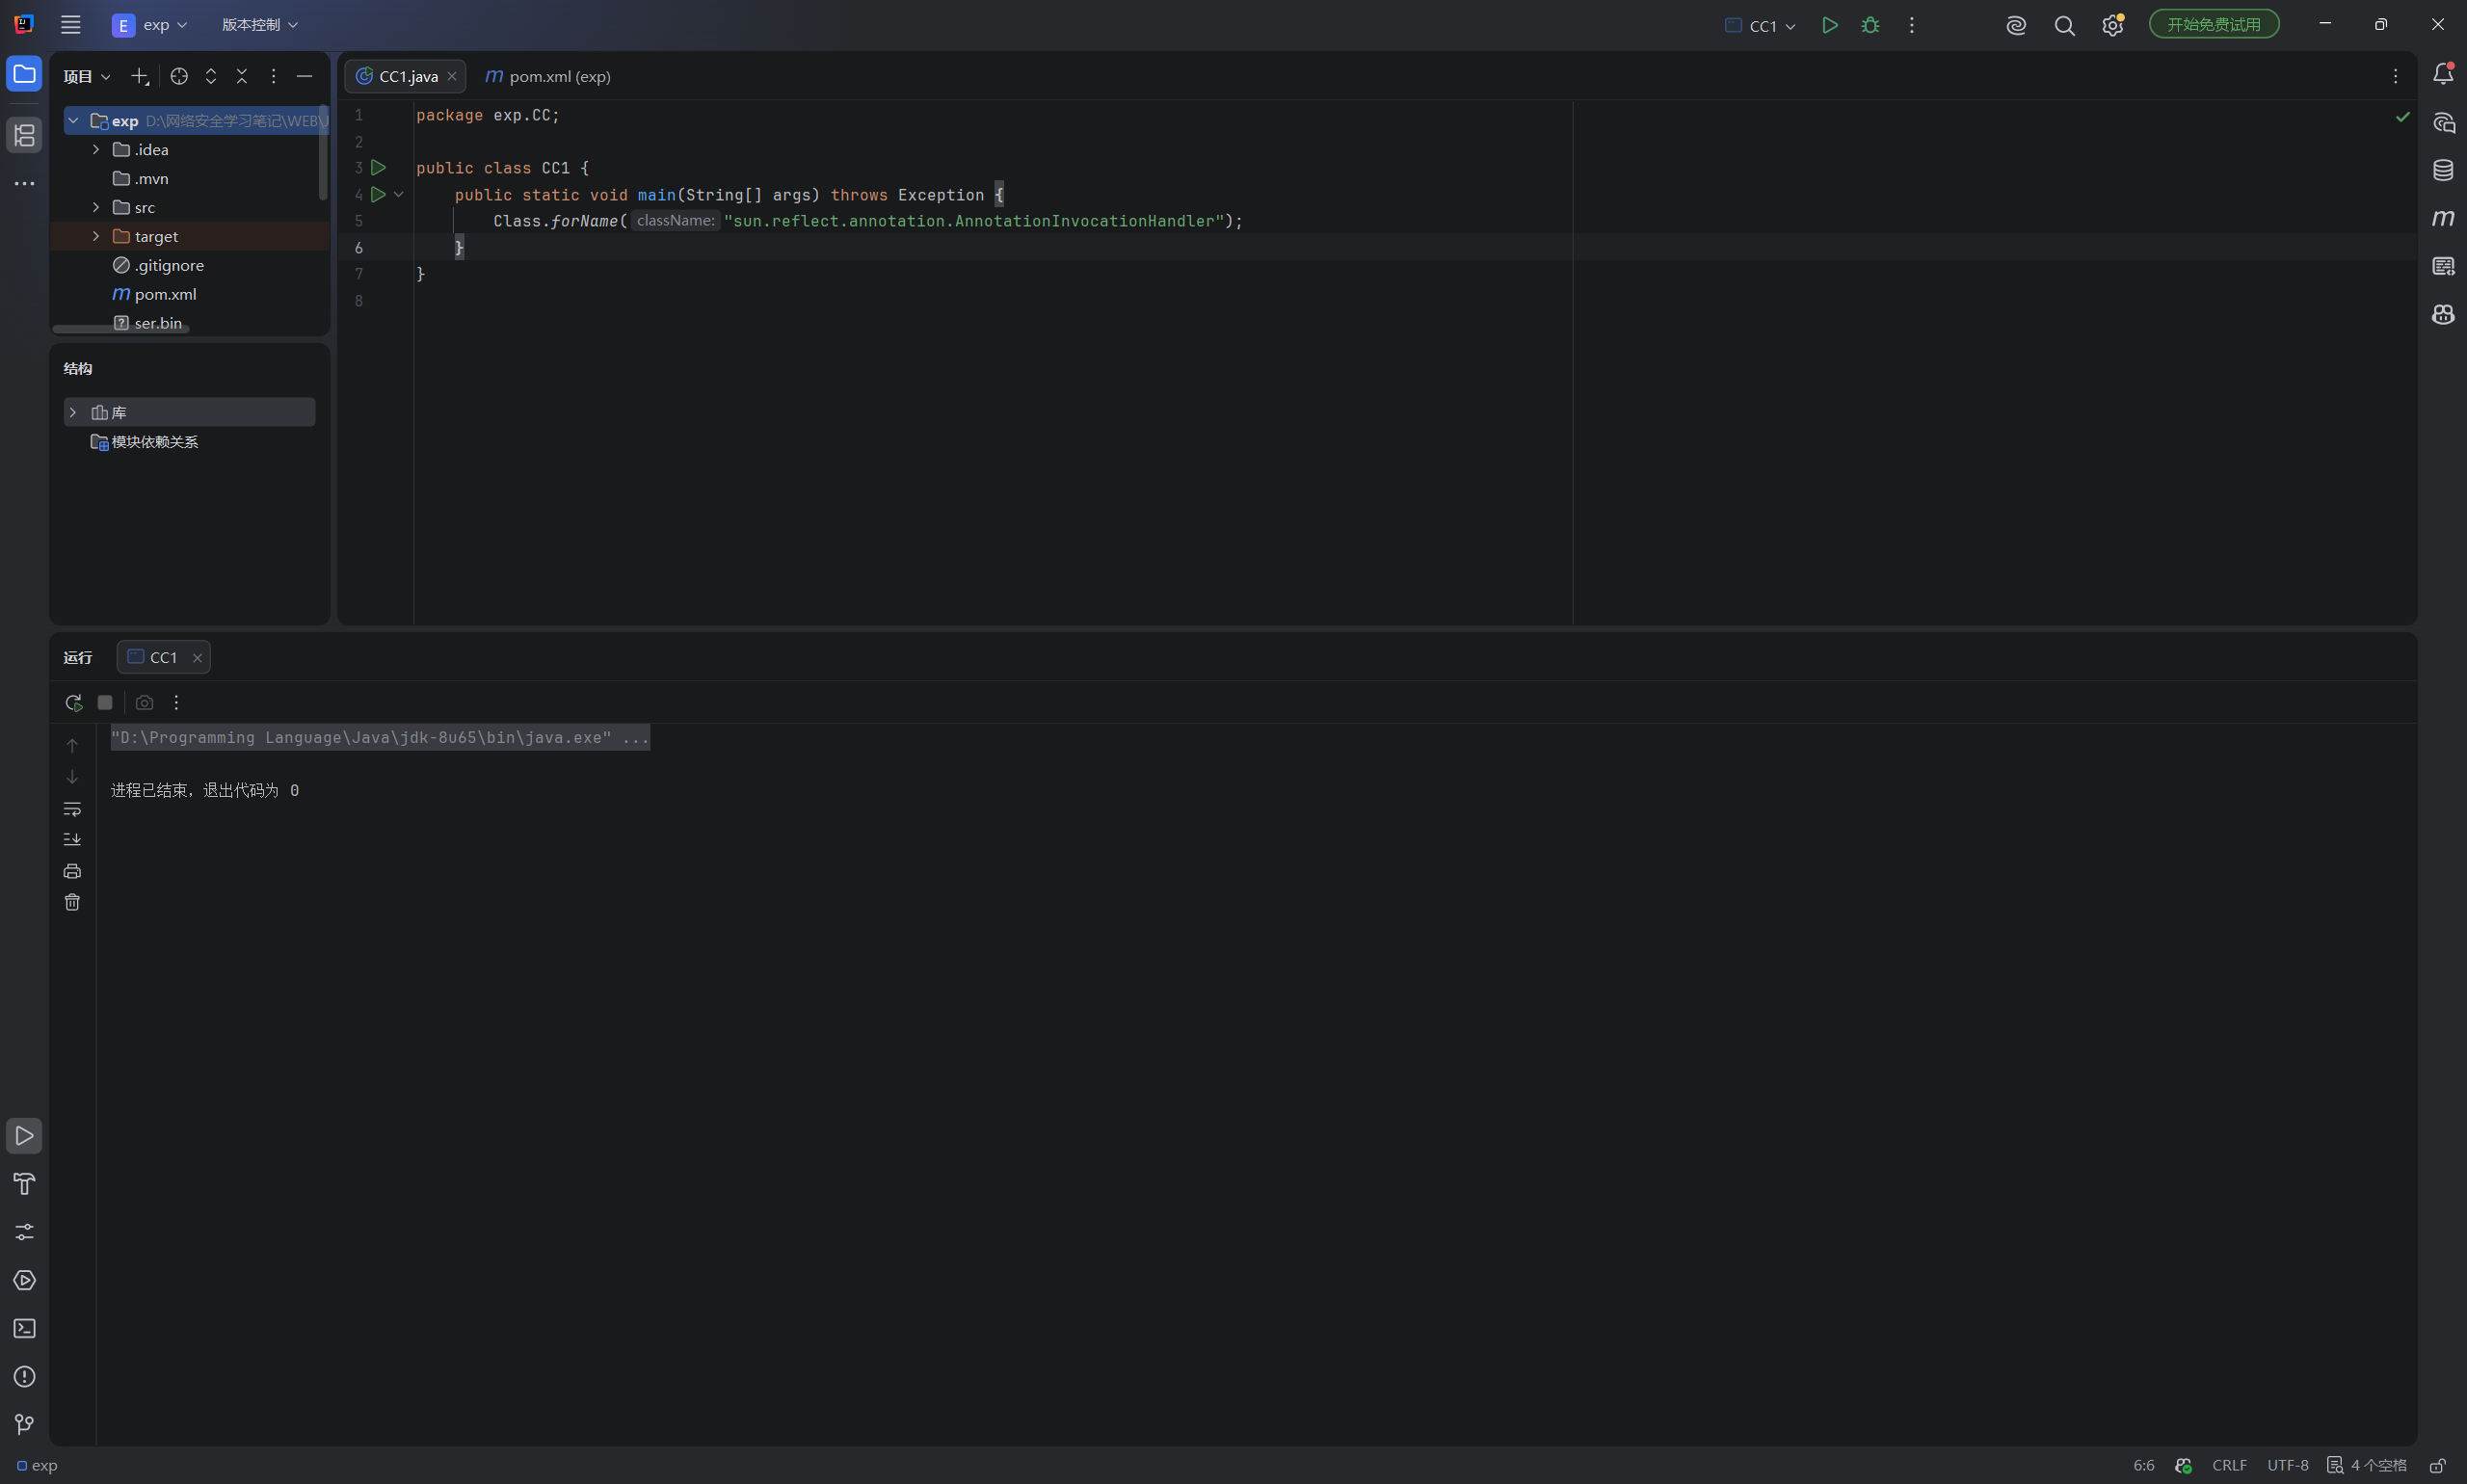This screenshot has height=1484, width=2467.
Task: Open the Terminal tool window
Action: click(24, 1328)
